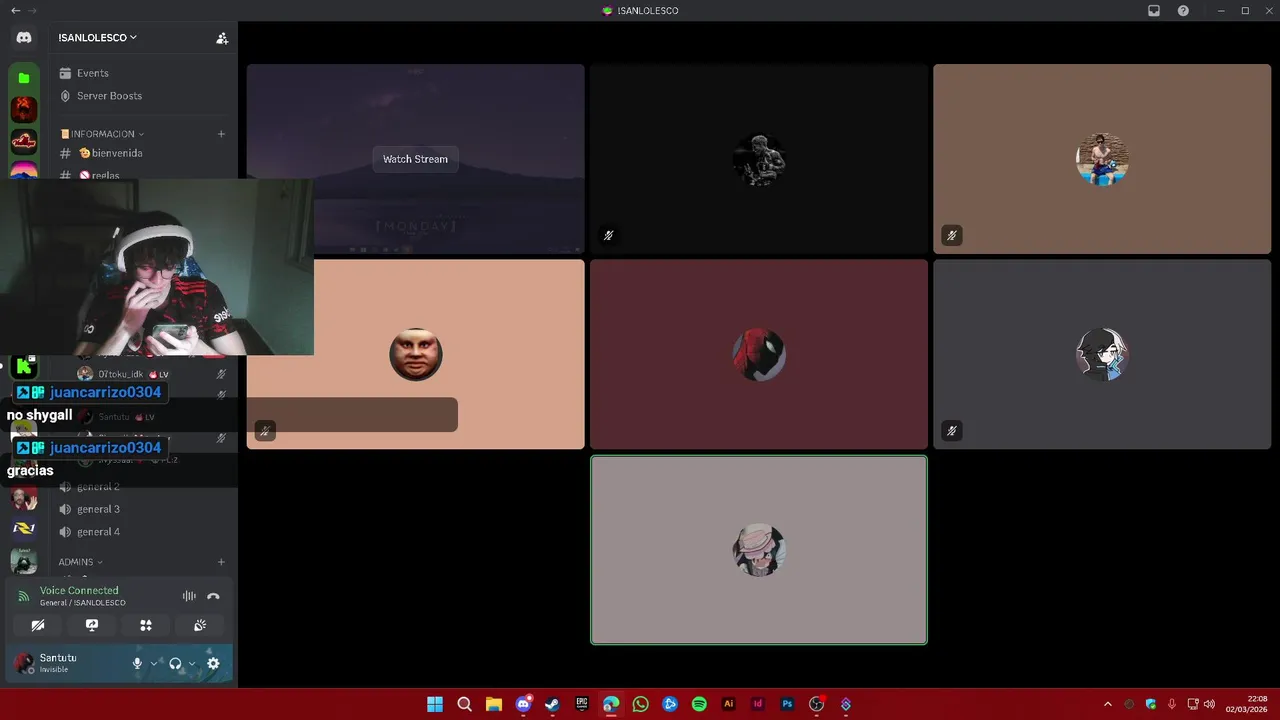The width and height of the screenshot is (1280, 720).
Task: Select the brown tile with the beach avatar
Action: pos(1102,159)
